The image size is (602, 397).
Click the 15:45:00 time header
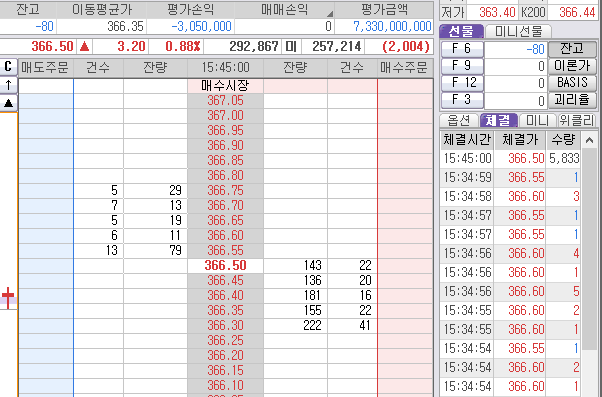[x=225, y=68]
